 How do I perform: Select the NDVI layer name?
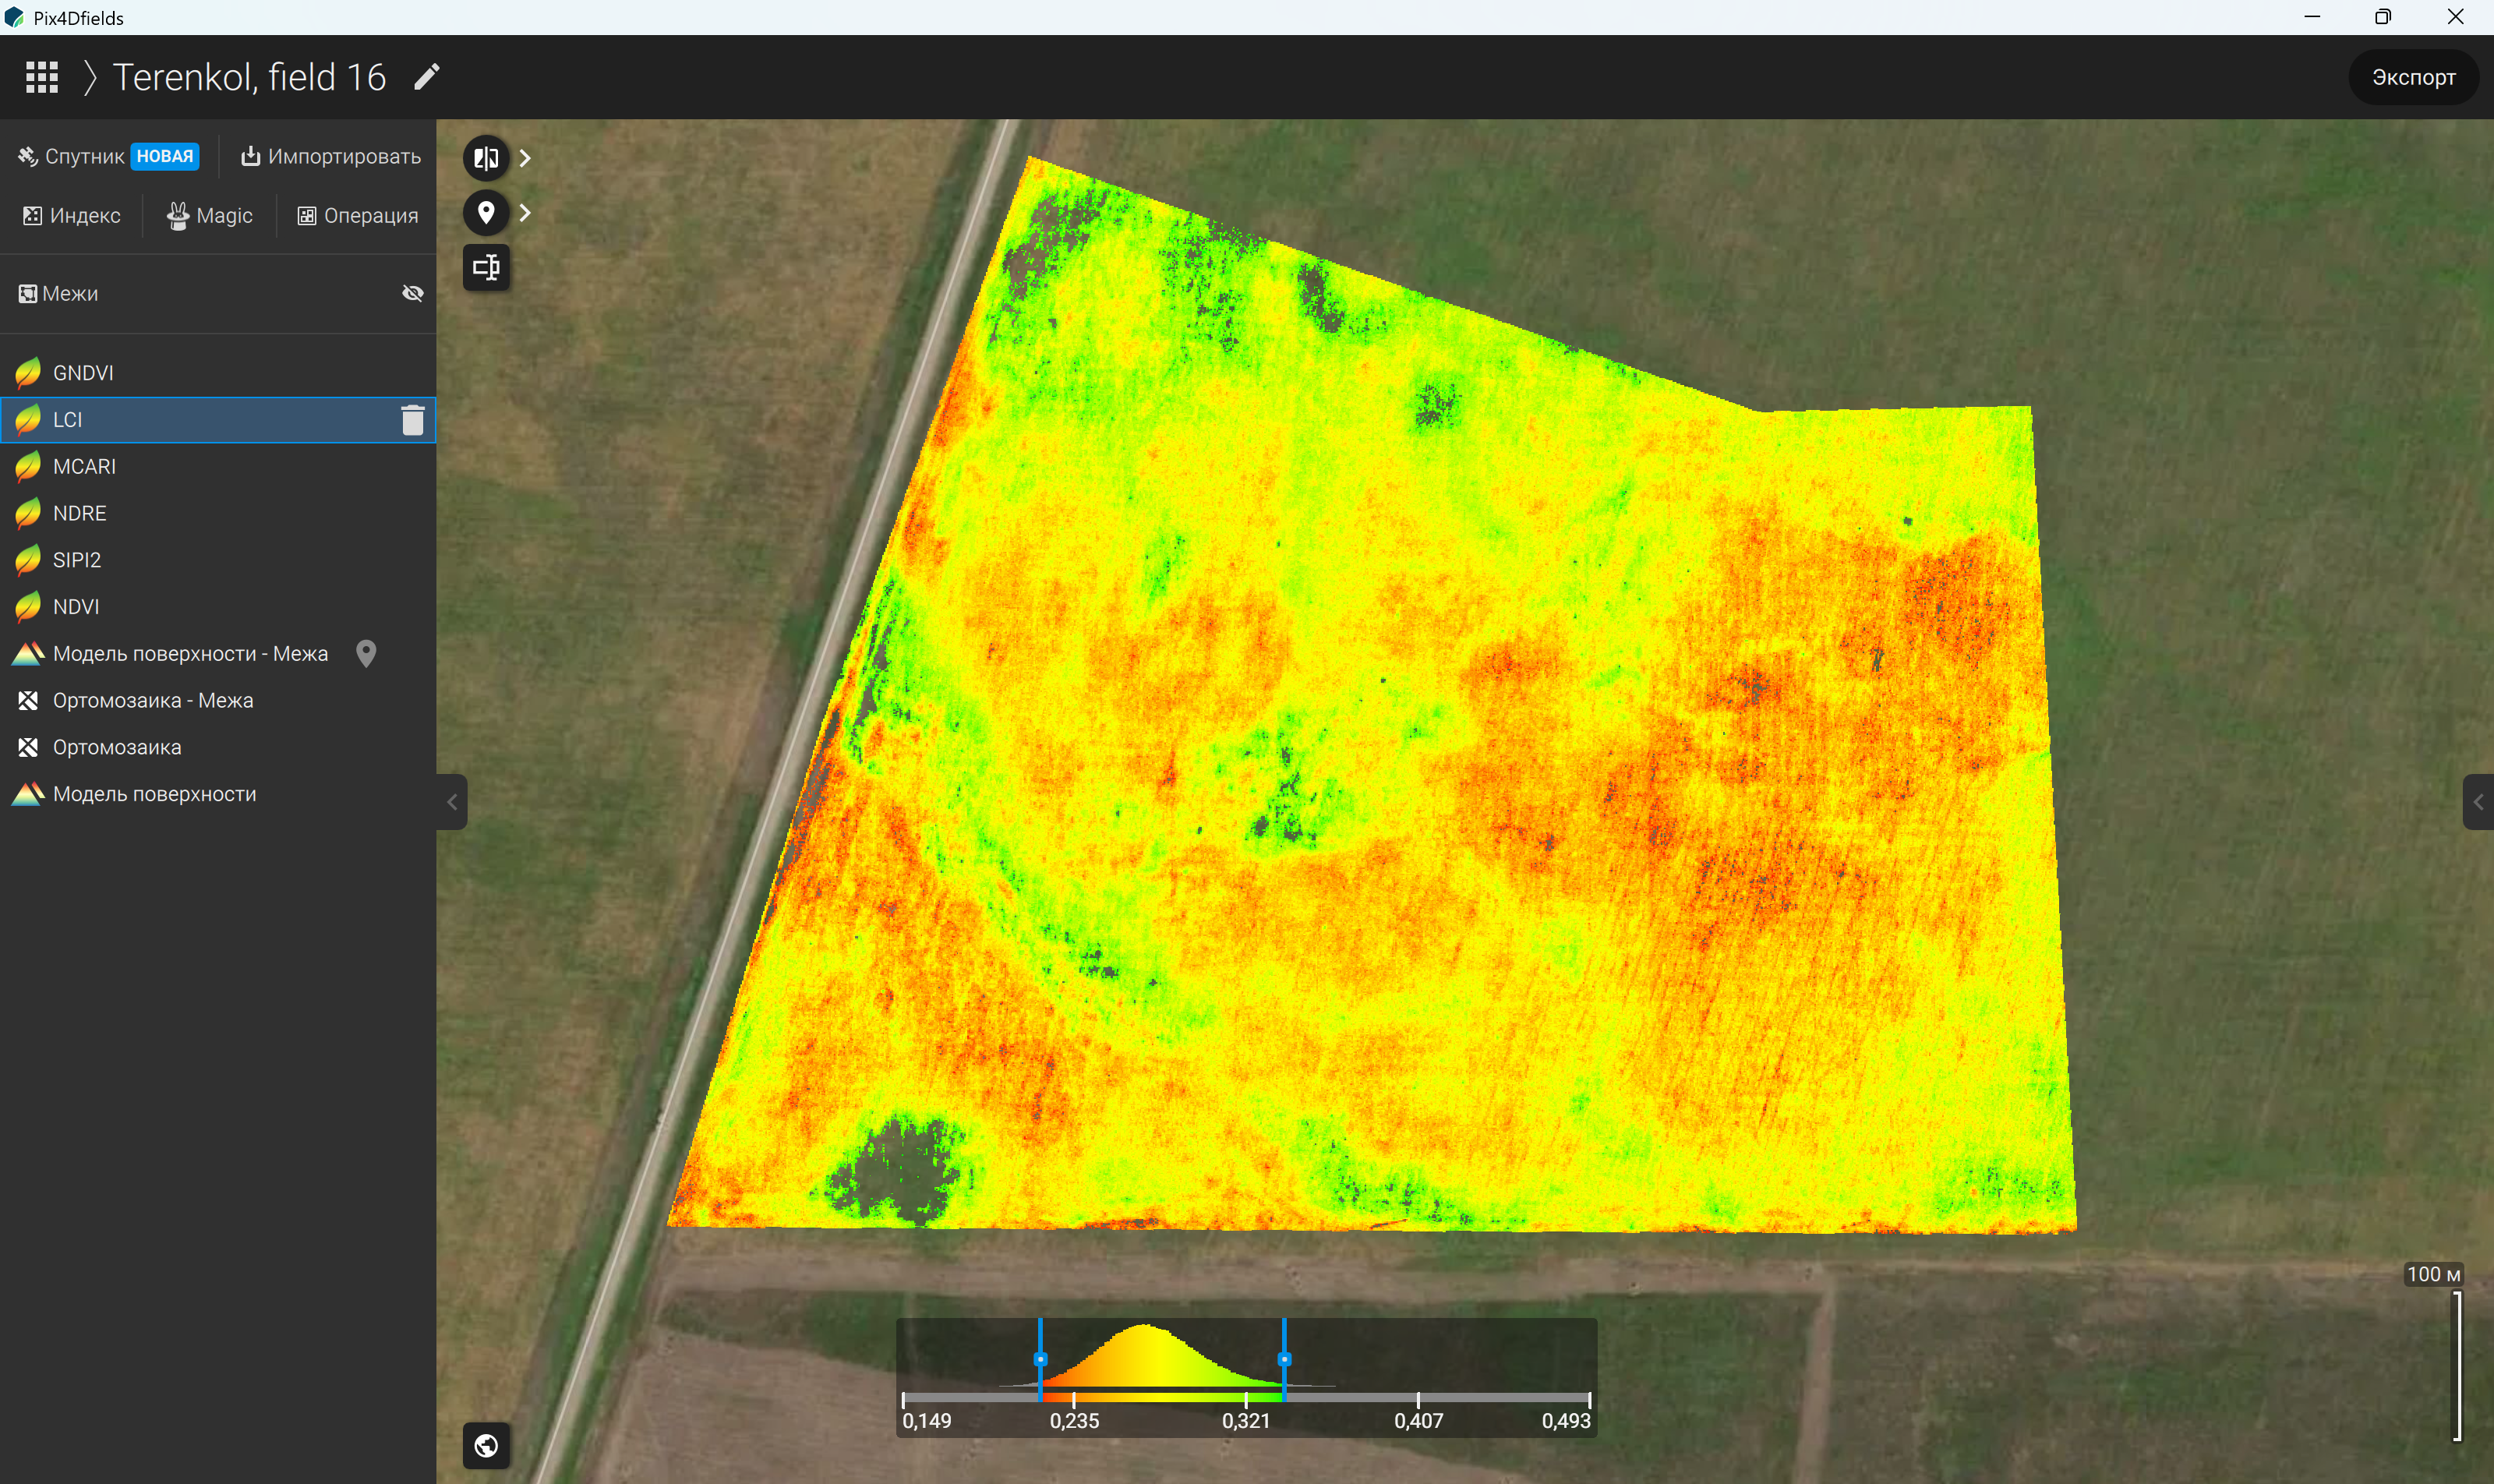point(76,607)
